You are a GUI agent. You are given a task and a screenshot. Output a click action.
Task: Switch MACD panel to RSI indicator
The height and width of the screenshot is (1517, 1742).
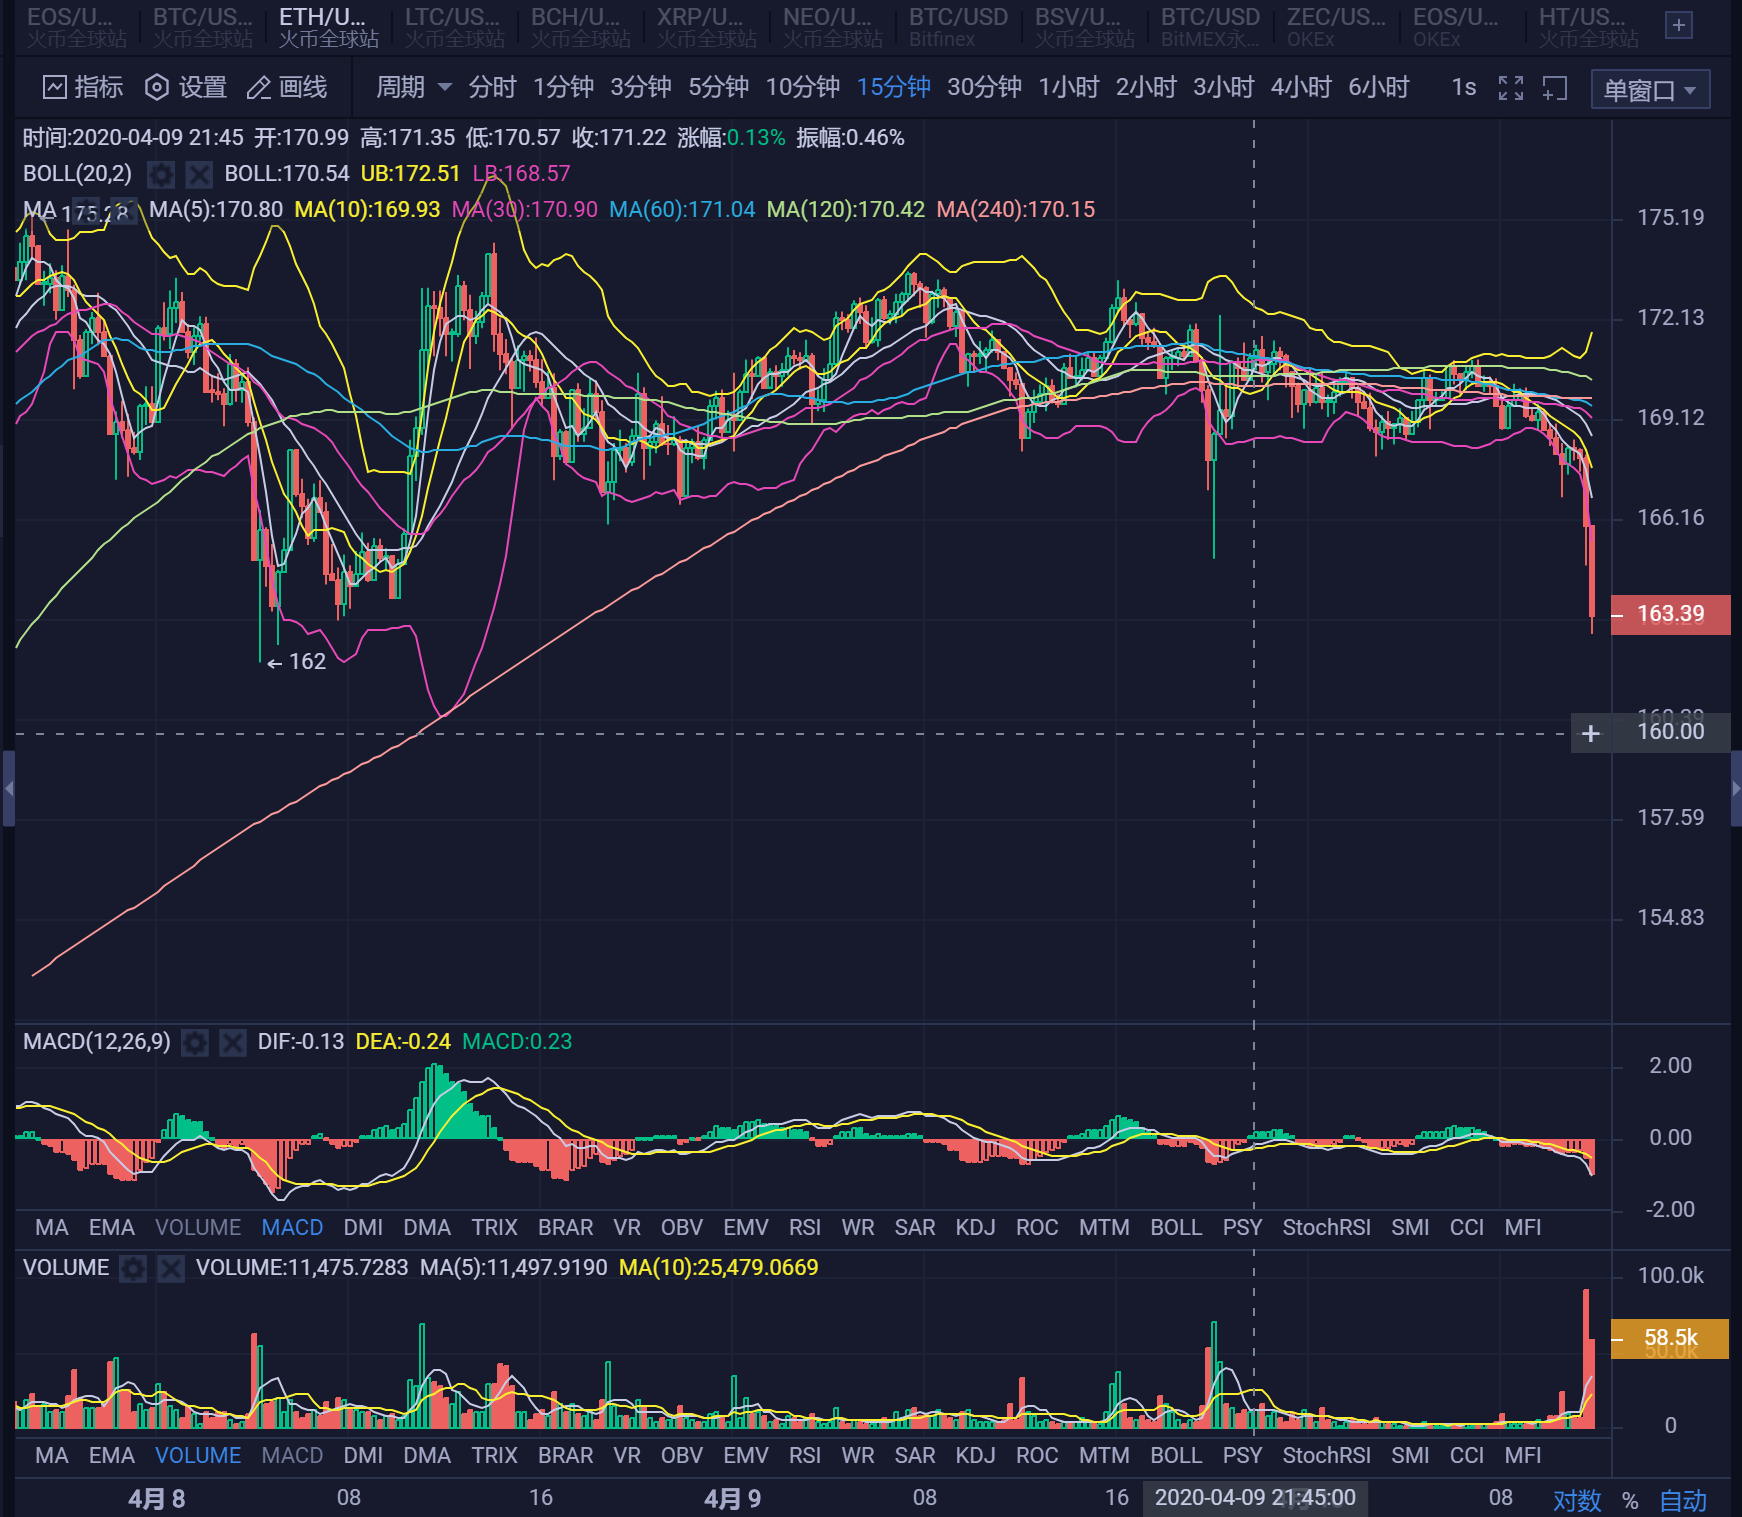[x=804, y=1228]
